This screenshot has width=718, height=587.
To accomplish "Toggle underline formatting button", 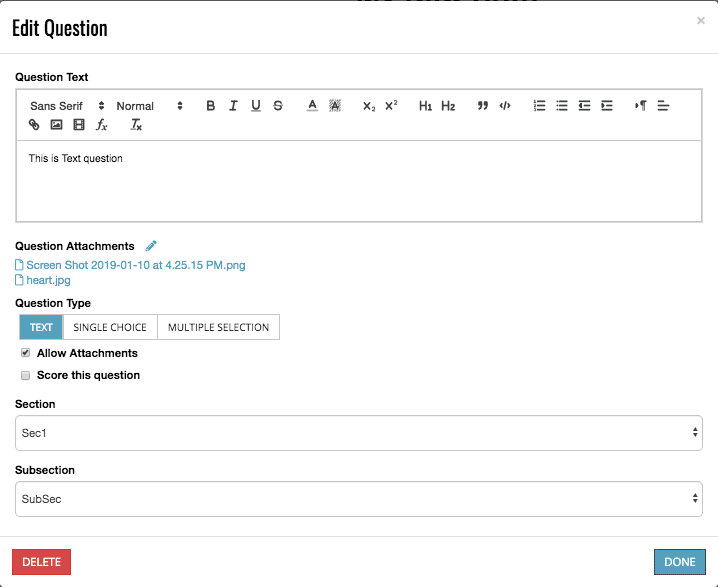I will 256,106.
